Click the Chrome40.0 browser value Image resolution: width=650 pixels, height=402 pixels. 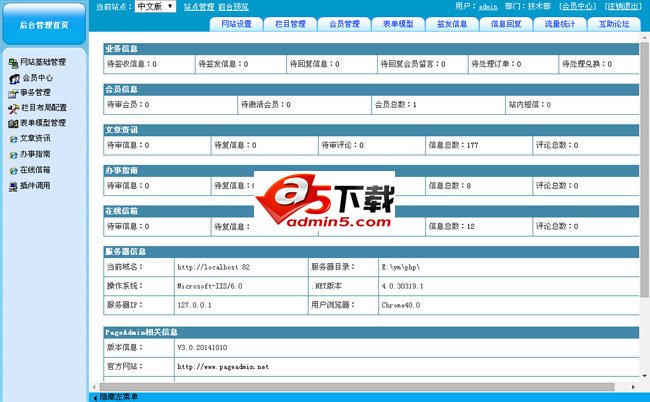(x=400, y=305)
